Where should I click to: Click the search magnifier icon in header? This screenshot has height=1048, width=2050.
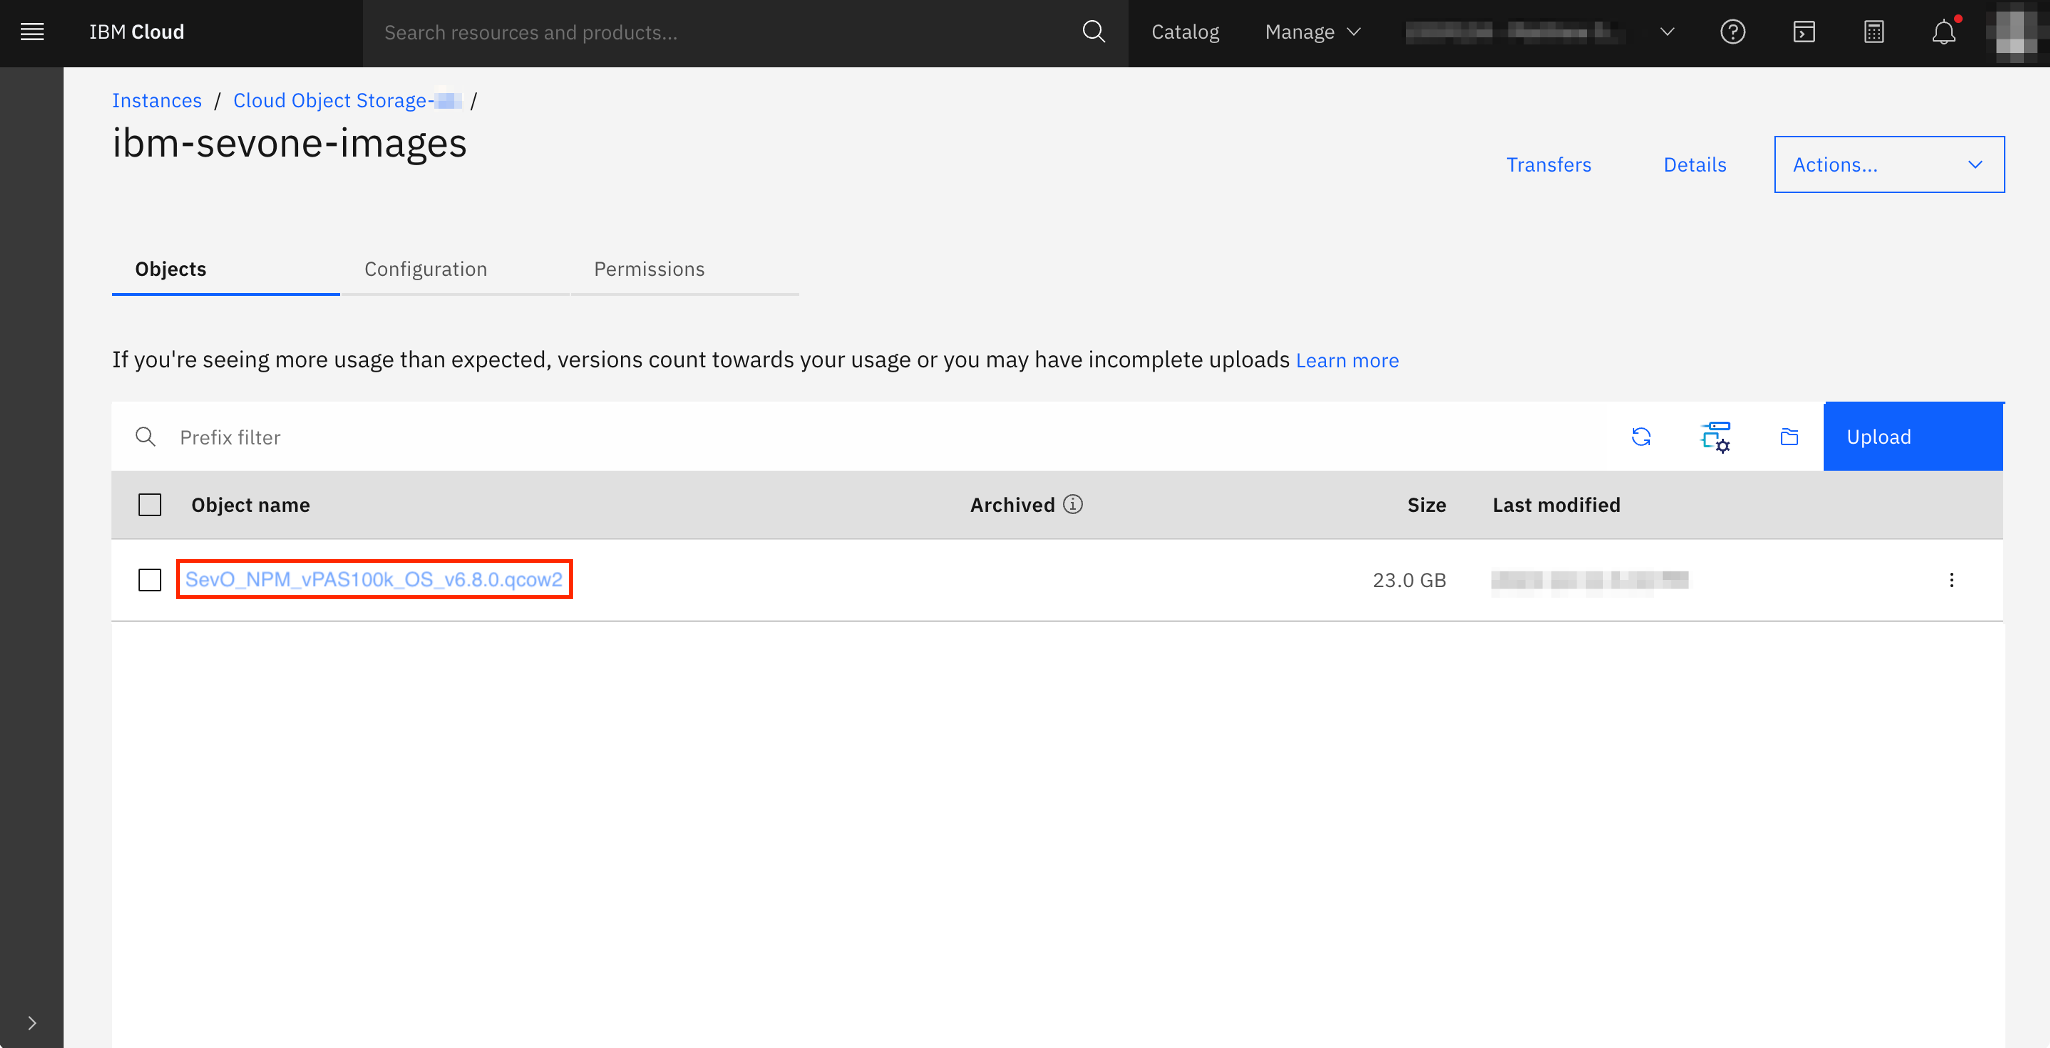(1094, 32)
